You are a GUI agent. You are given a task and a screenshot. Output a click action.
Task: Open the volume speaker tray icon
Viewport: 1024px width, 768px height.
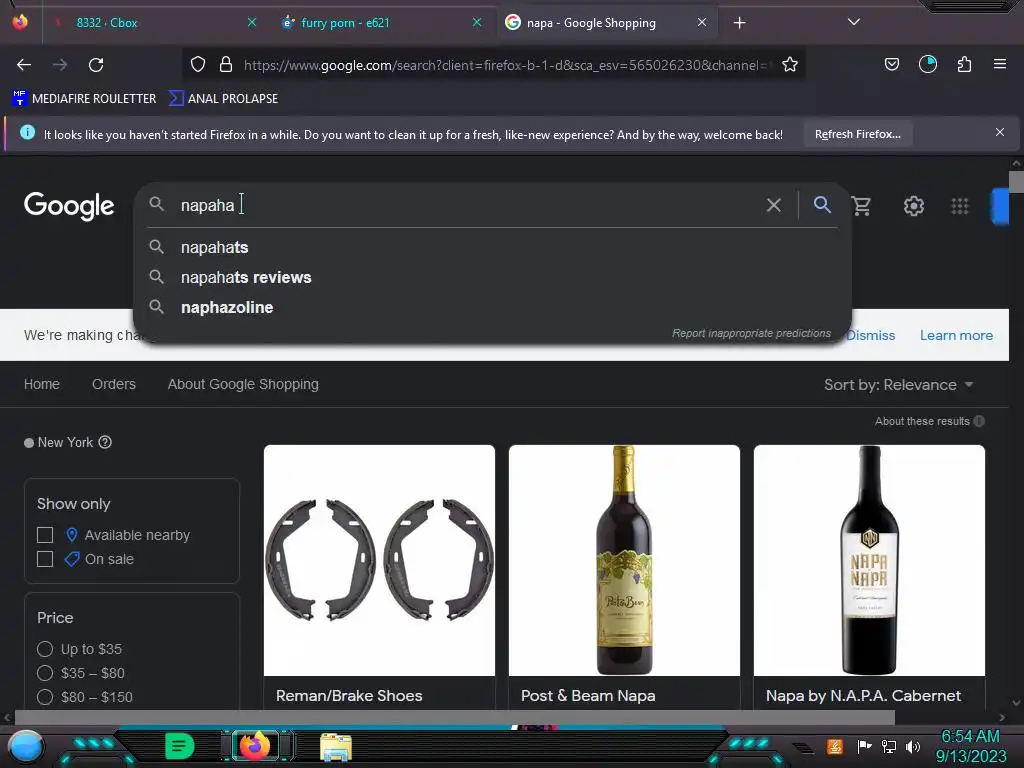(x=913, y=746)
